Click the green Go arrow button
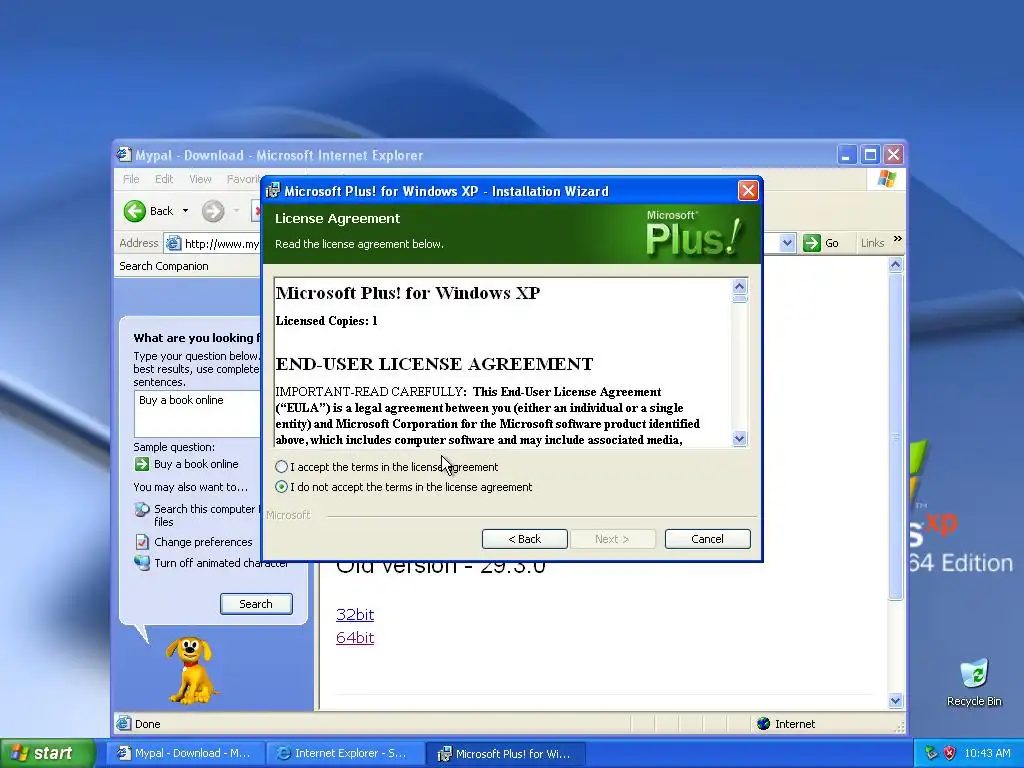1024x768 pixels. click(x=812, y=243)
